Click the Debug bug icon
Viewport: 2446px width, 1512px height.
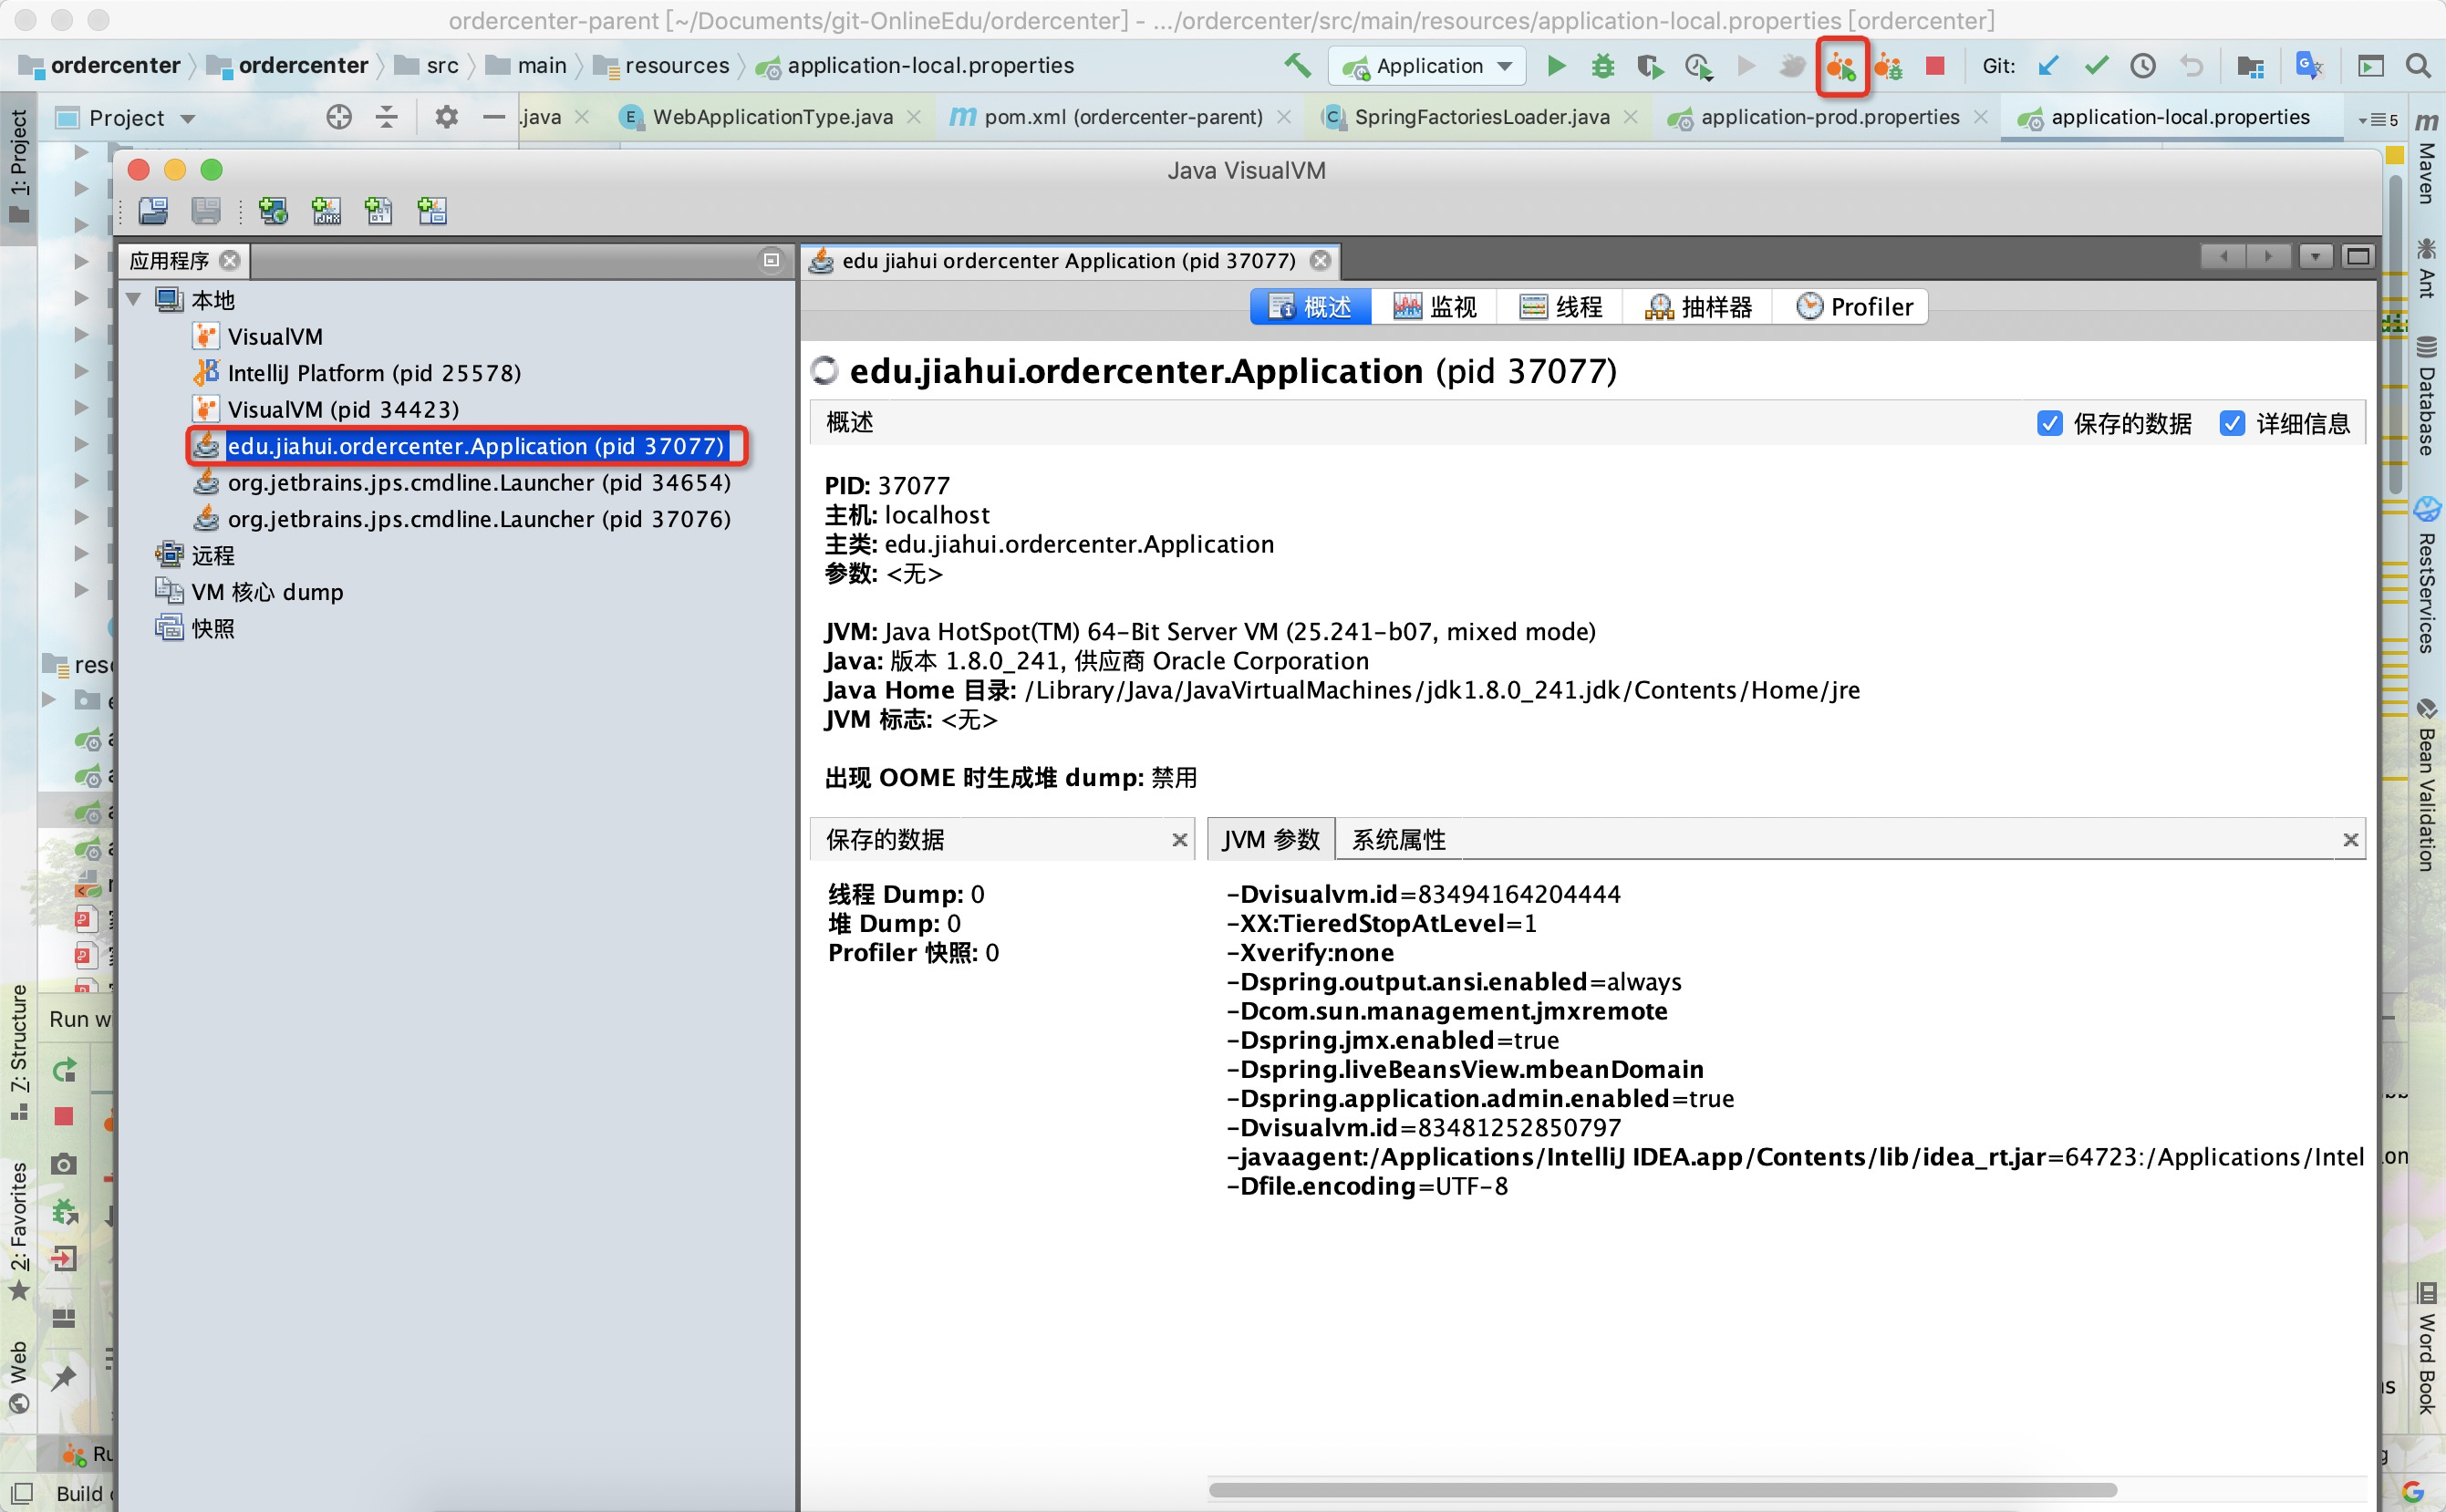click(1603, 66)
